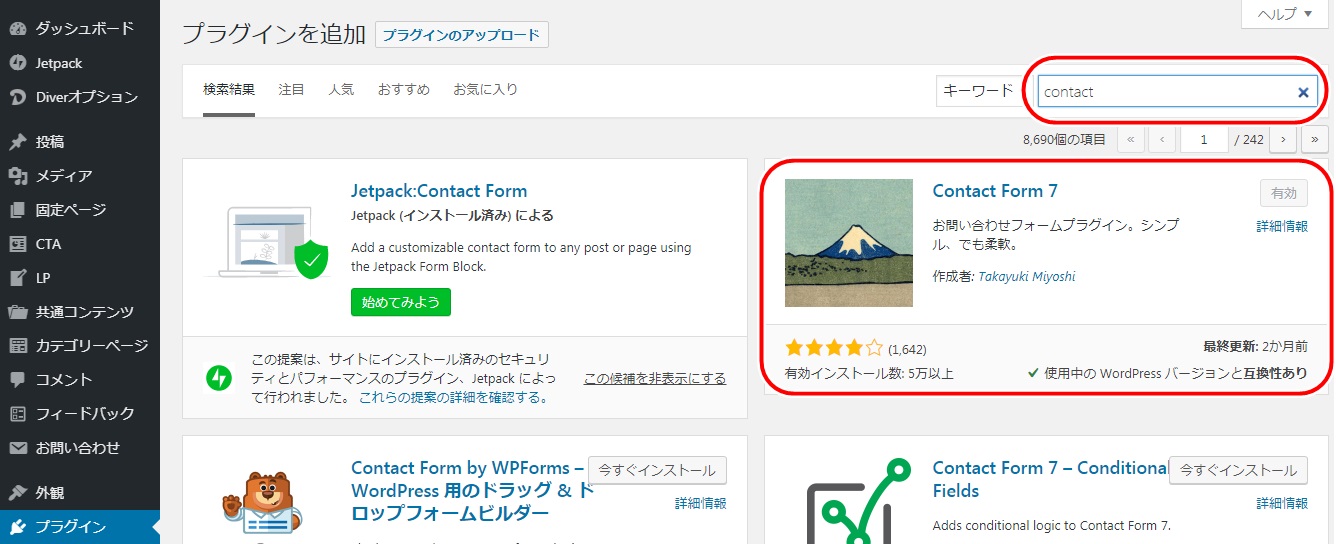Click the pin icon for 投稿
The image size is (1336, 544).
point(17,142)
